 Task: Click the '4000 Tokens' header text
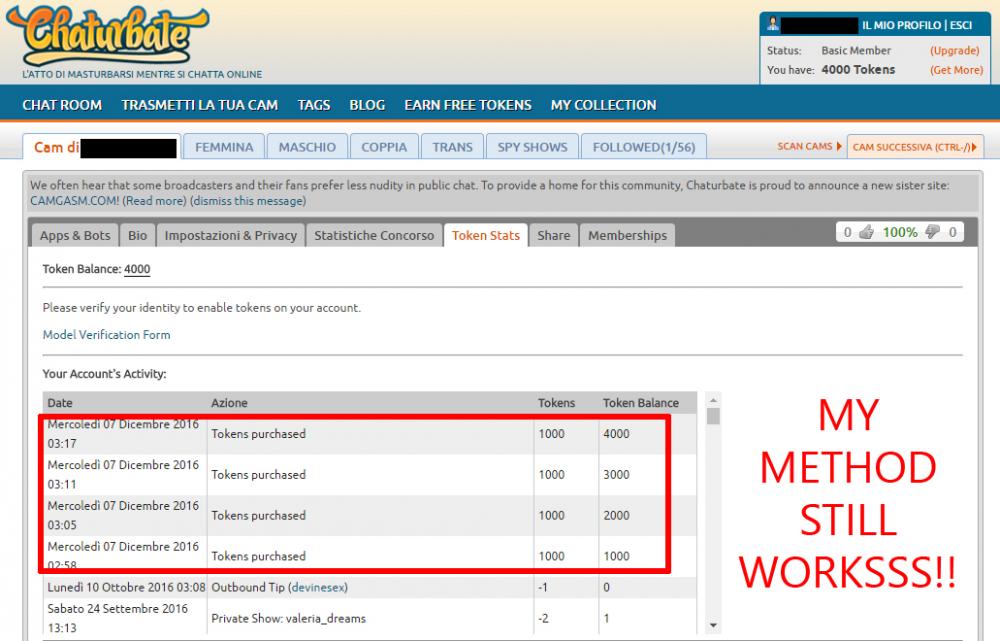coord(858,70)
